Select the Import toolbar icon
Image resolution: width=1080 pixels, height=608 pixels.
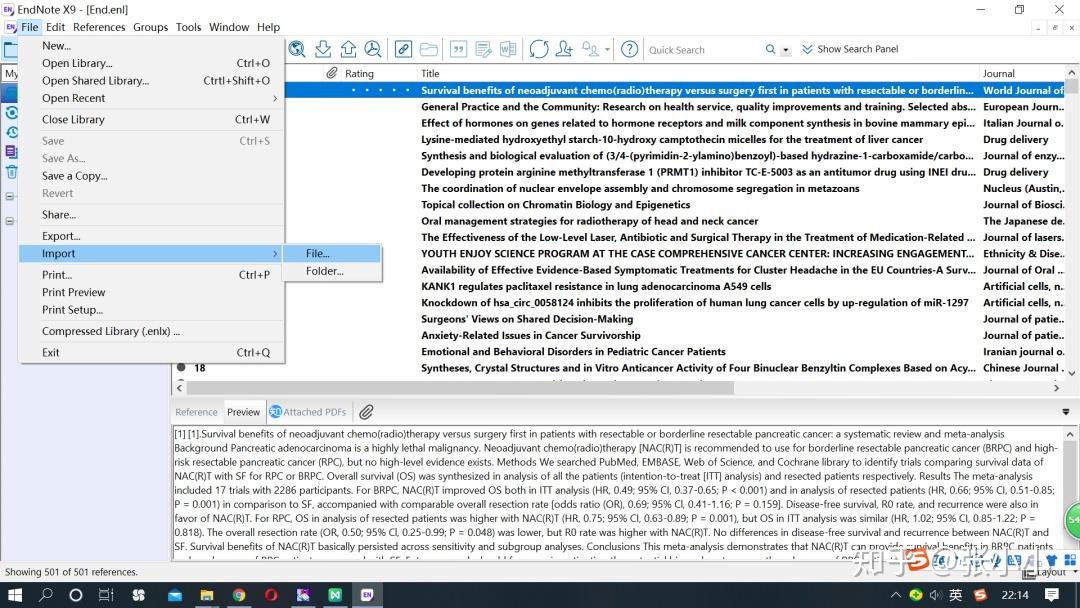pyautogui.click(x=323, y=48)
